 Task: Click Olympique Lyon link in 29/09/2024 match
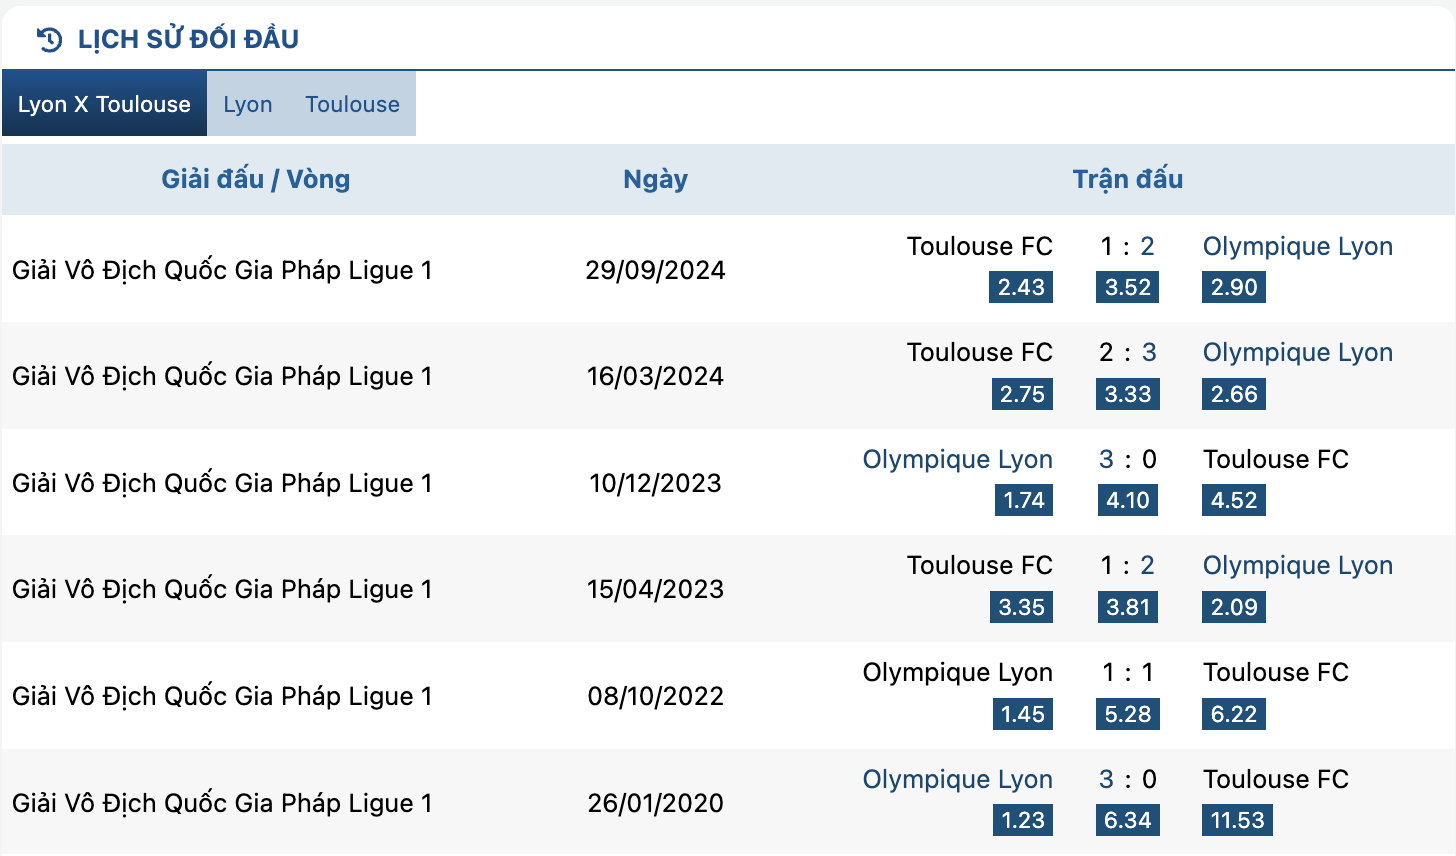click(x=1297, y=246)
